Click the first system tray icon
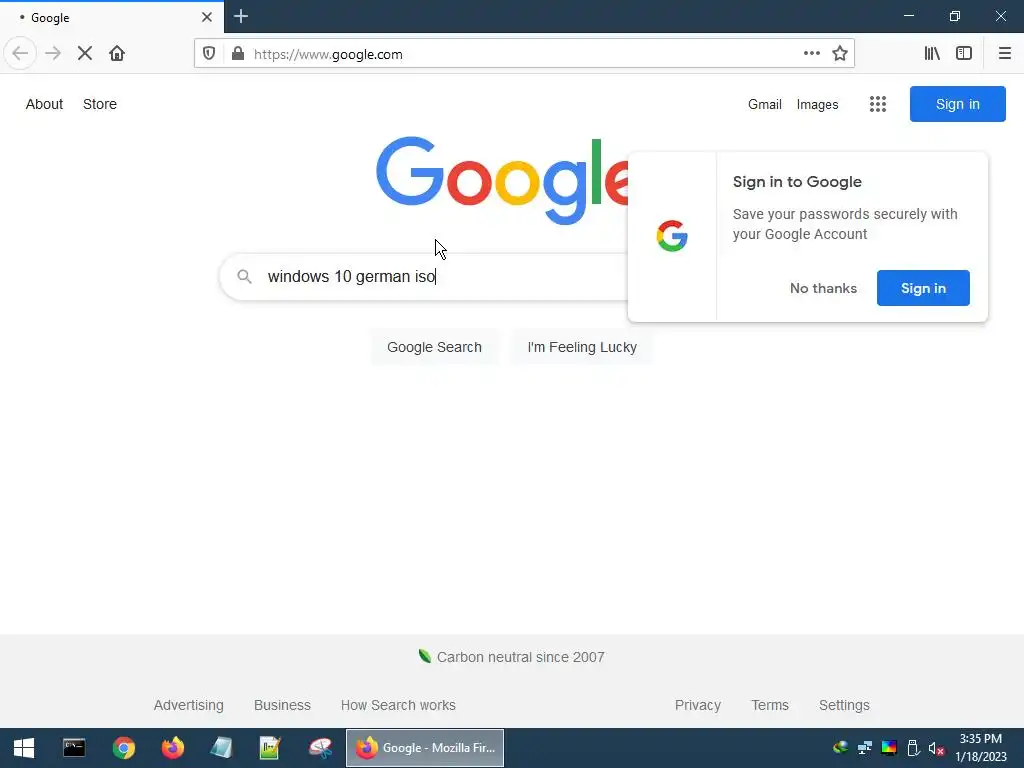This screenshot has width=1024, height=768. click(x=840, y=748)
